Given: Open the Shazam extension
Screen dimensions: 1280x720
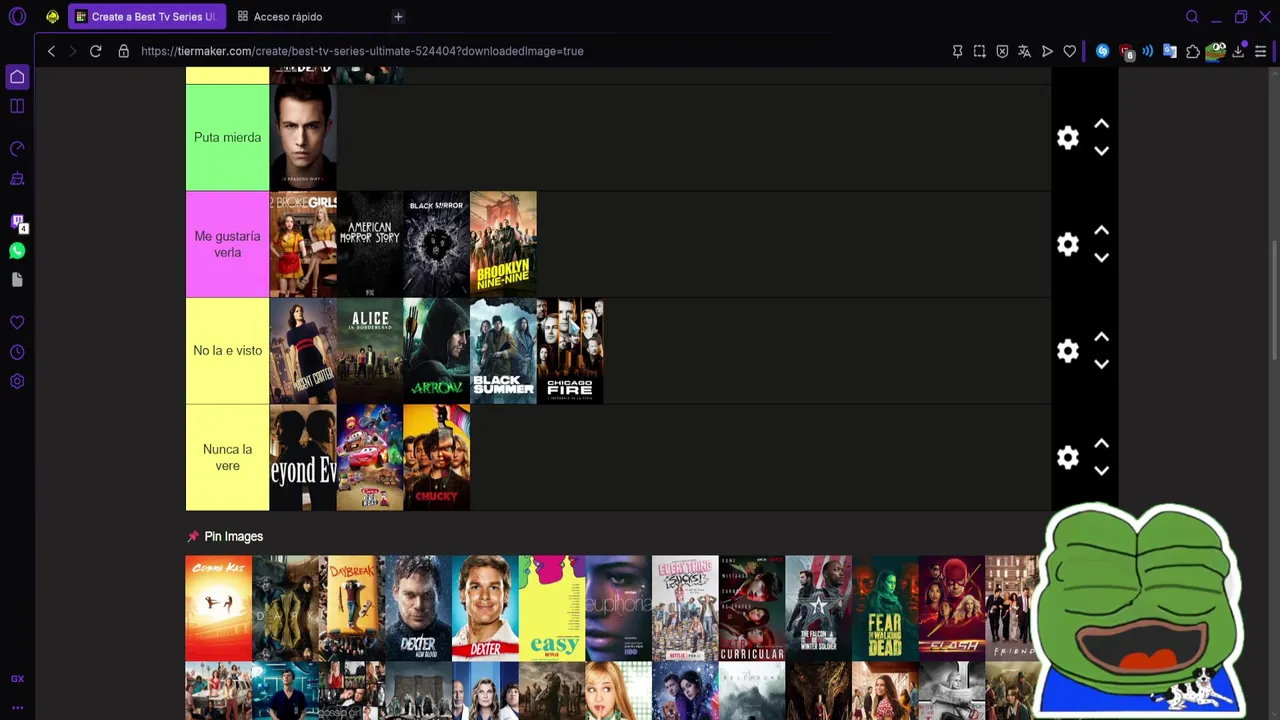Looking at the screenshot, I should point(1102,51).
